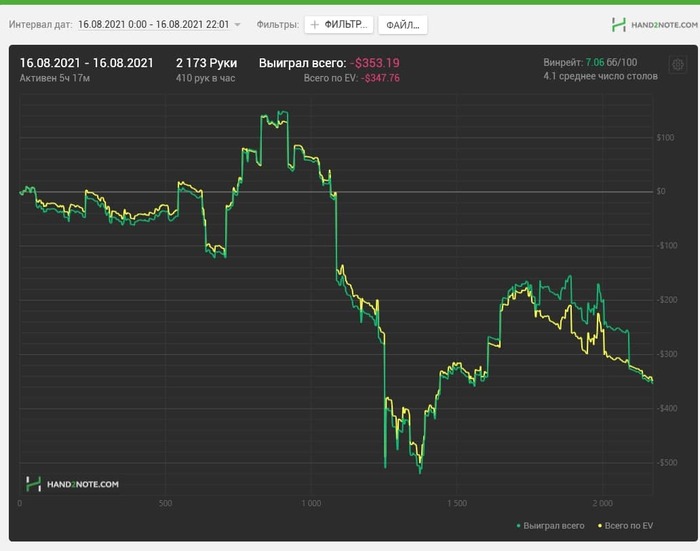
Task: Click '4.1 среднее число столов' text
Action: tap(600, 76)
